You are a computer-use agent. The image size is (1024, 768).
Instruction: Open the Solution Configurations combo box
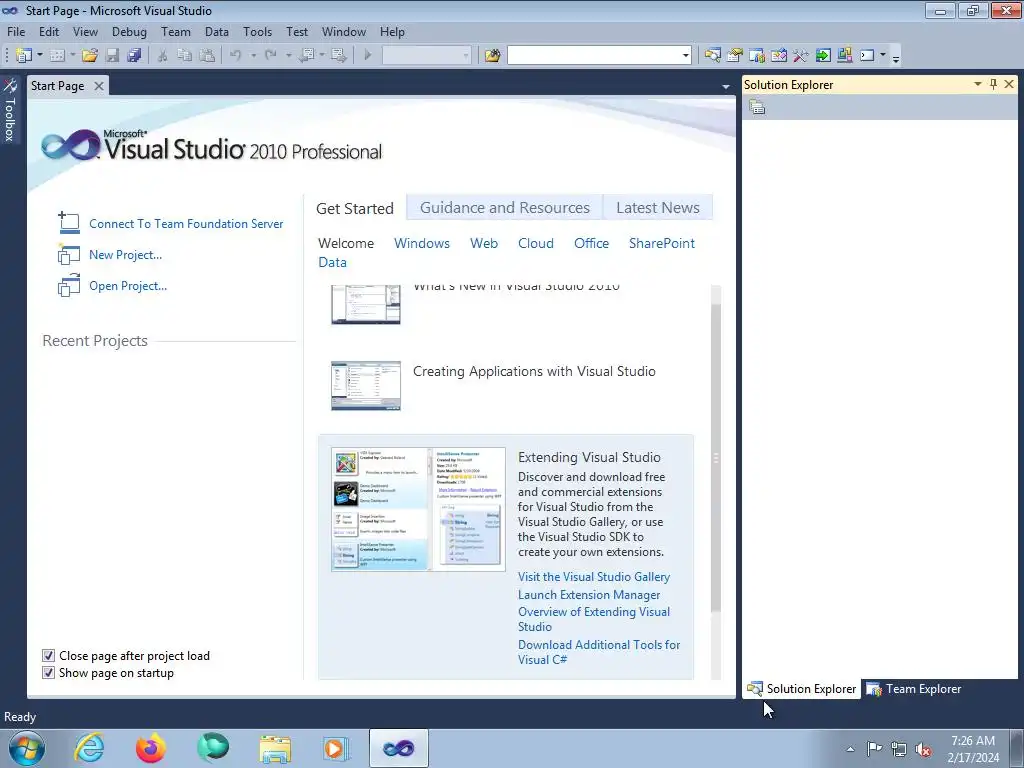426,56
